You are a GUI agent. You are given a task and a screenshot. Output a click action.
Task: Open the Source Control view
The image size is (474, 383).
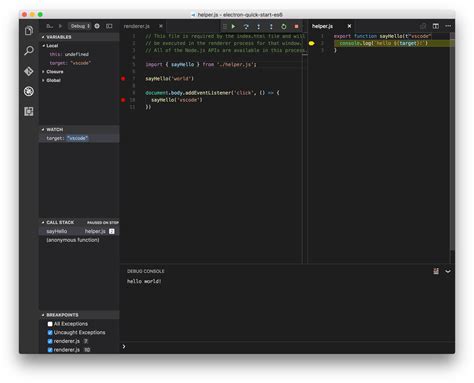click(x=29, y=71)
